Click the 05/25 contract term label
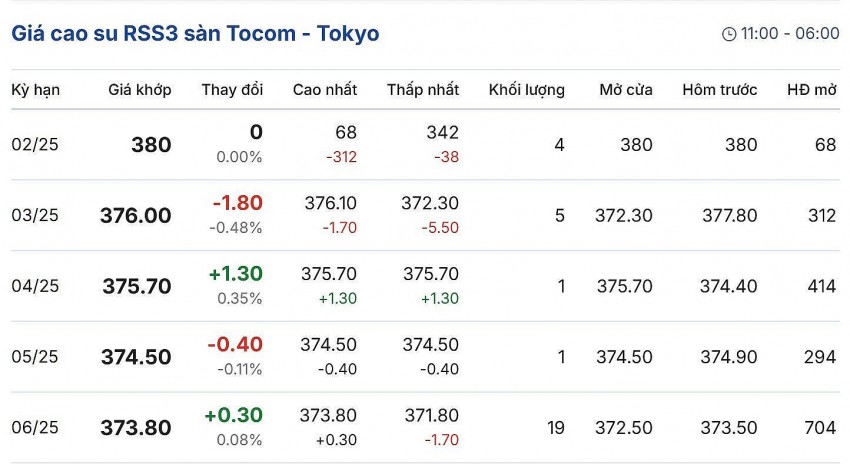 [35, 357]
